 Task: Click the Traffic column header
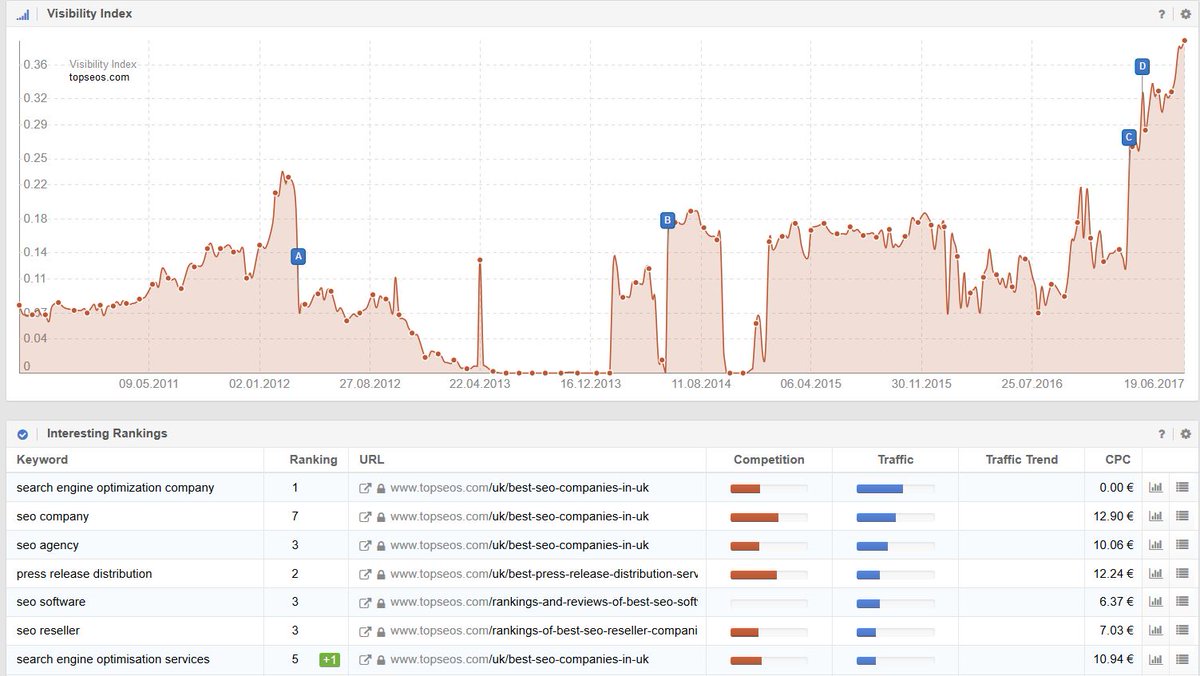(x=896, y=460)
